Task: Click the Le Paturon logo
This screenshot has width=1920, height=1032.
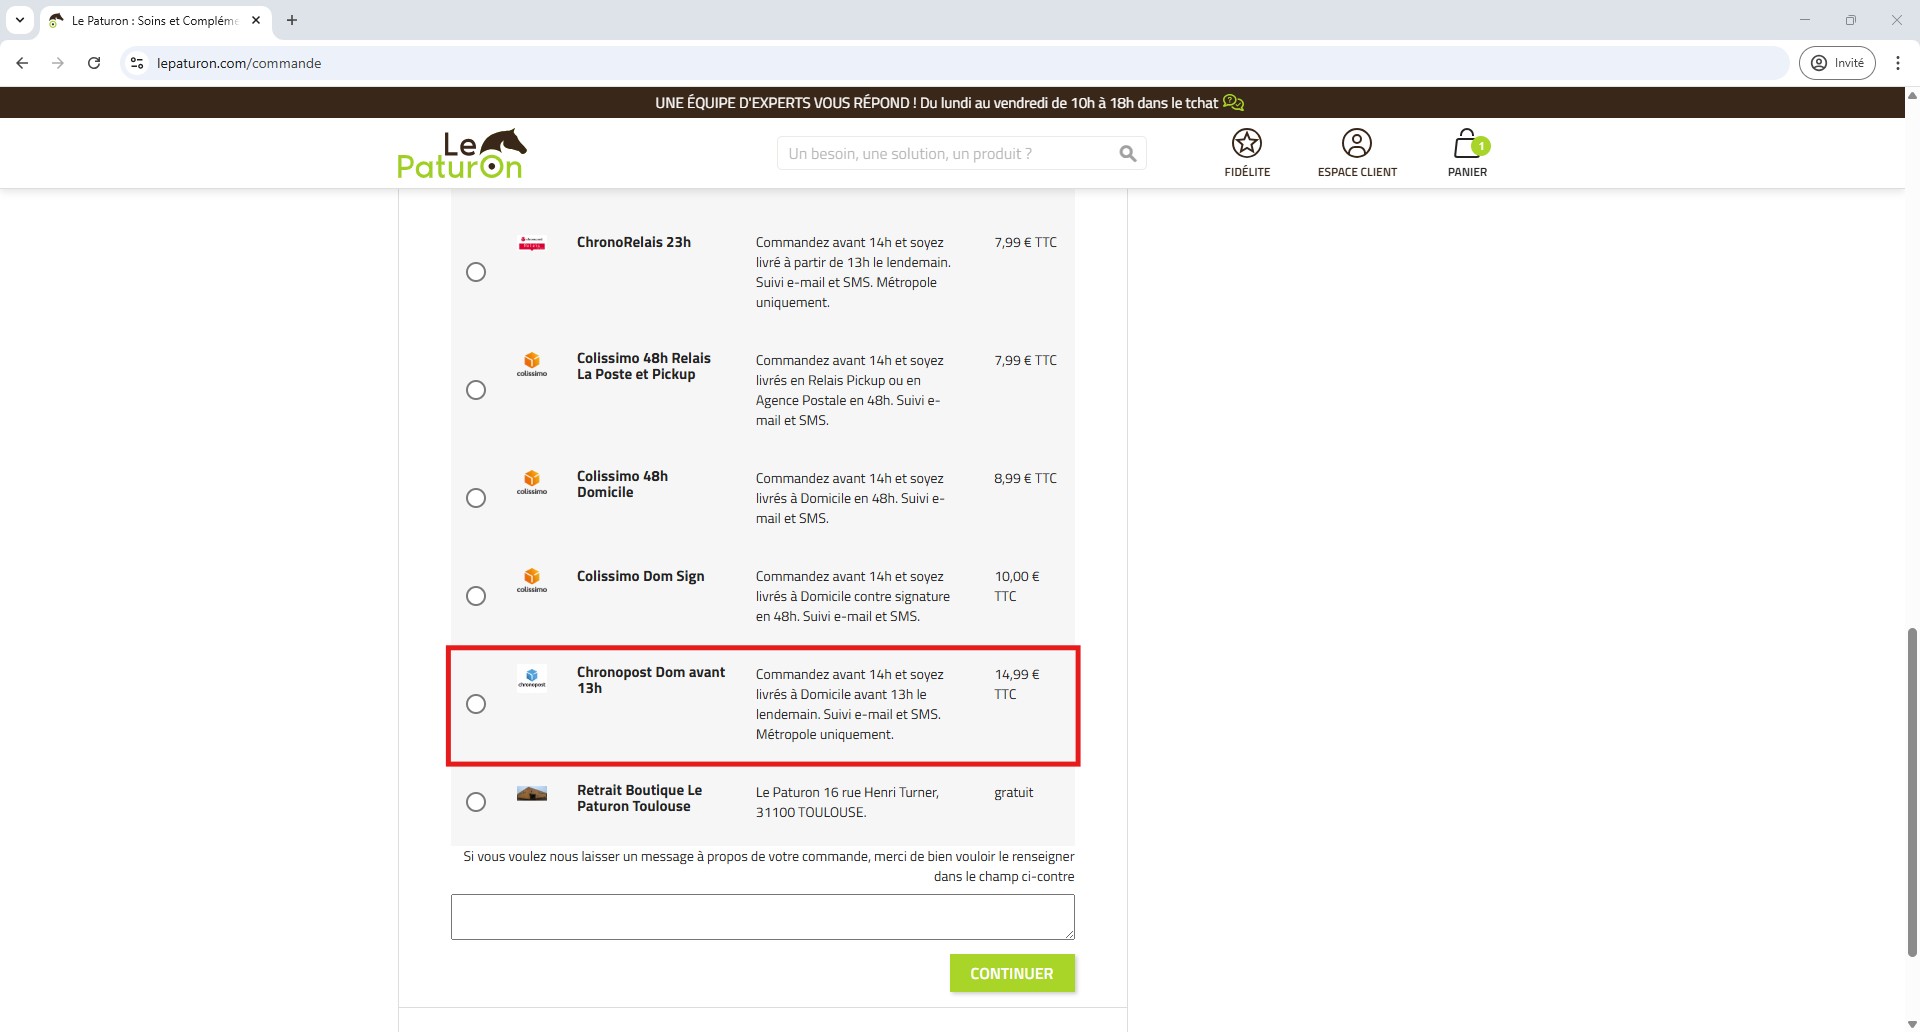Action: point(461,154)
